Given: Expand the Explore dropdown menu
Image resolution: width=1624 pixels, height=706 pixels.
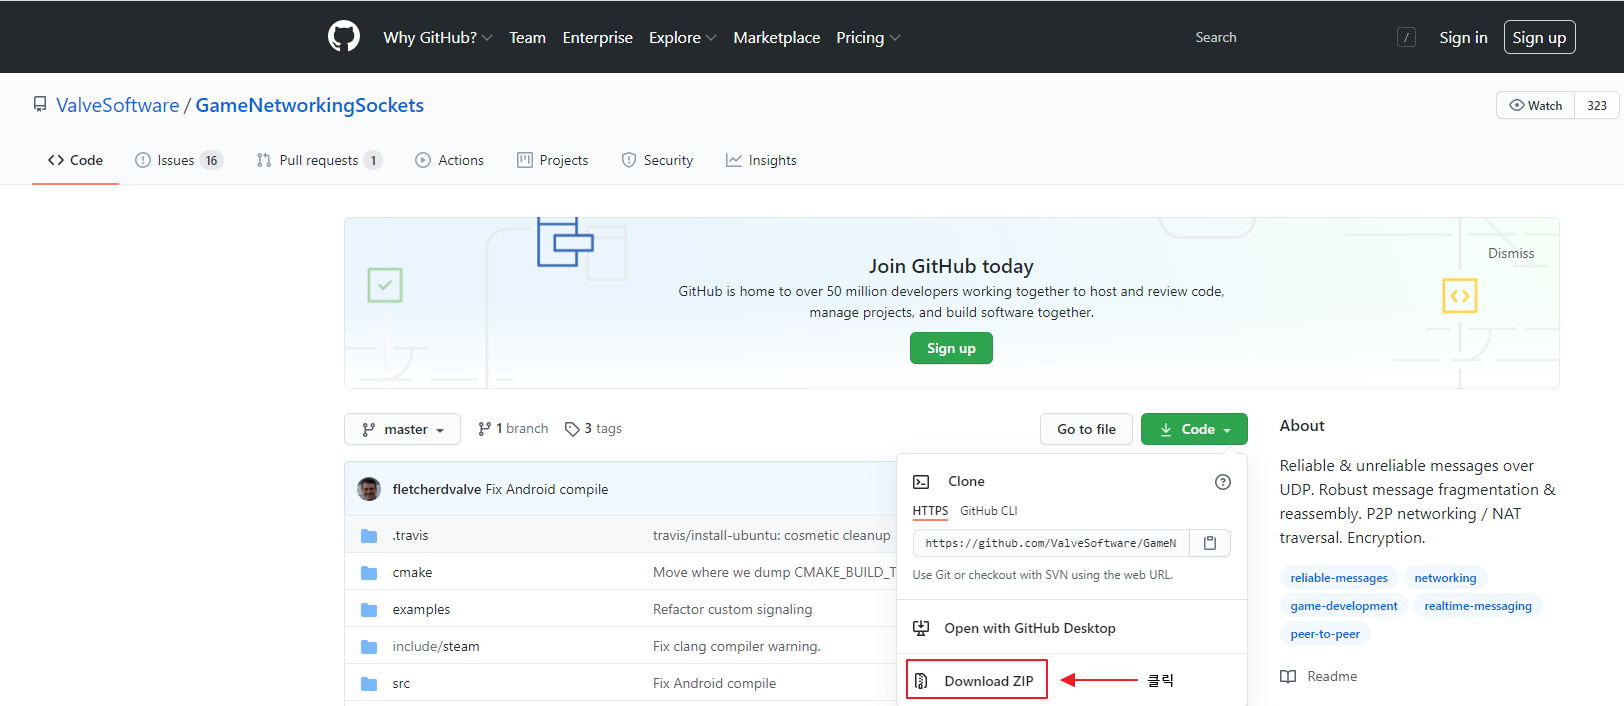Looking at the screenshot, I should pyautogui.click(x=682, y=37).
